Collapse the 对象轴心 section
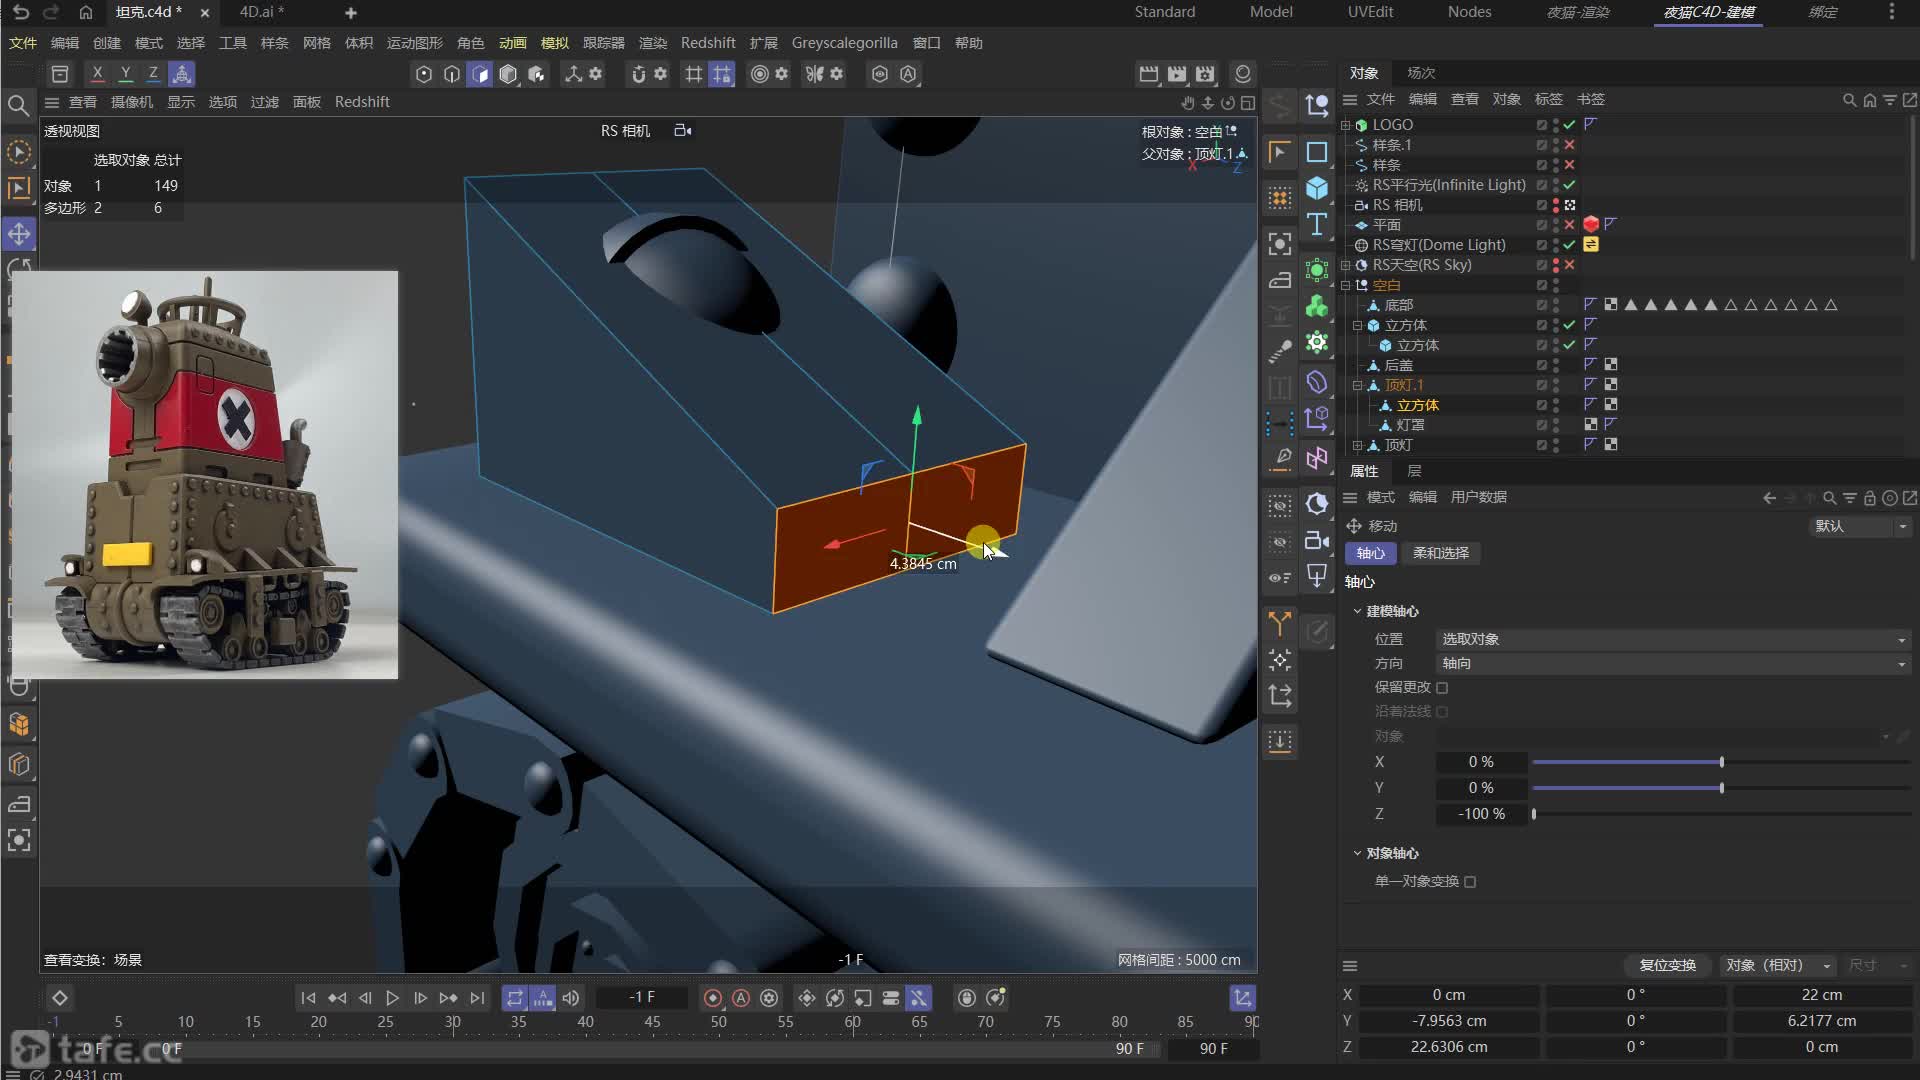 pos(1357,853)
